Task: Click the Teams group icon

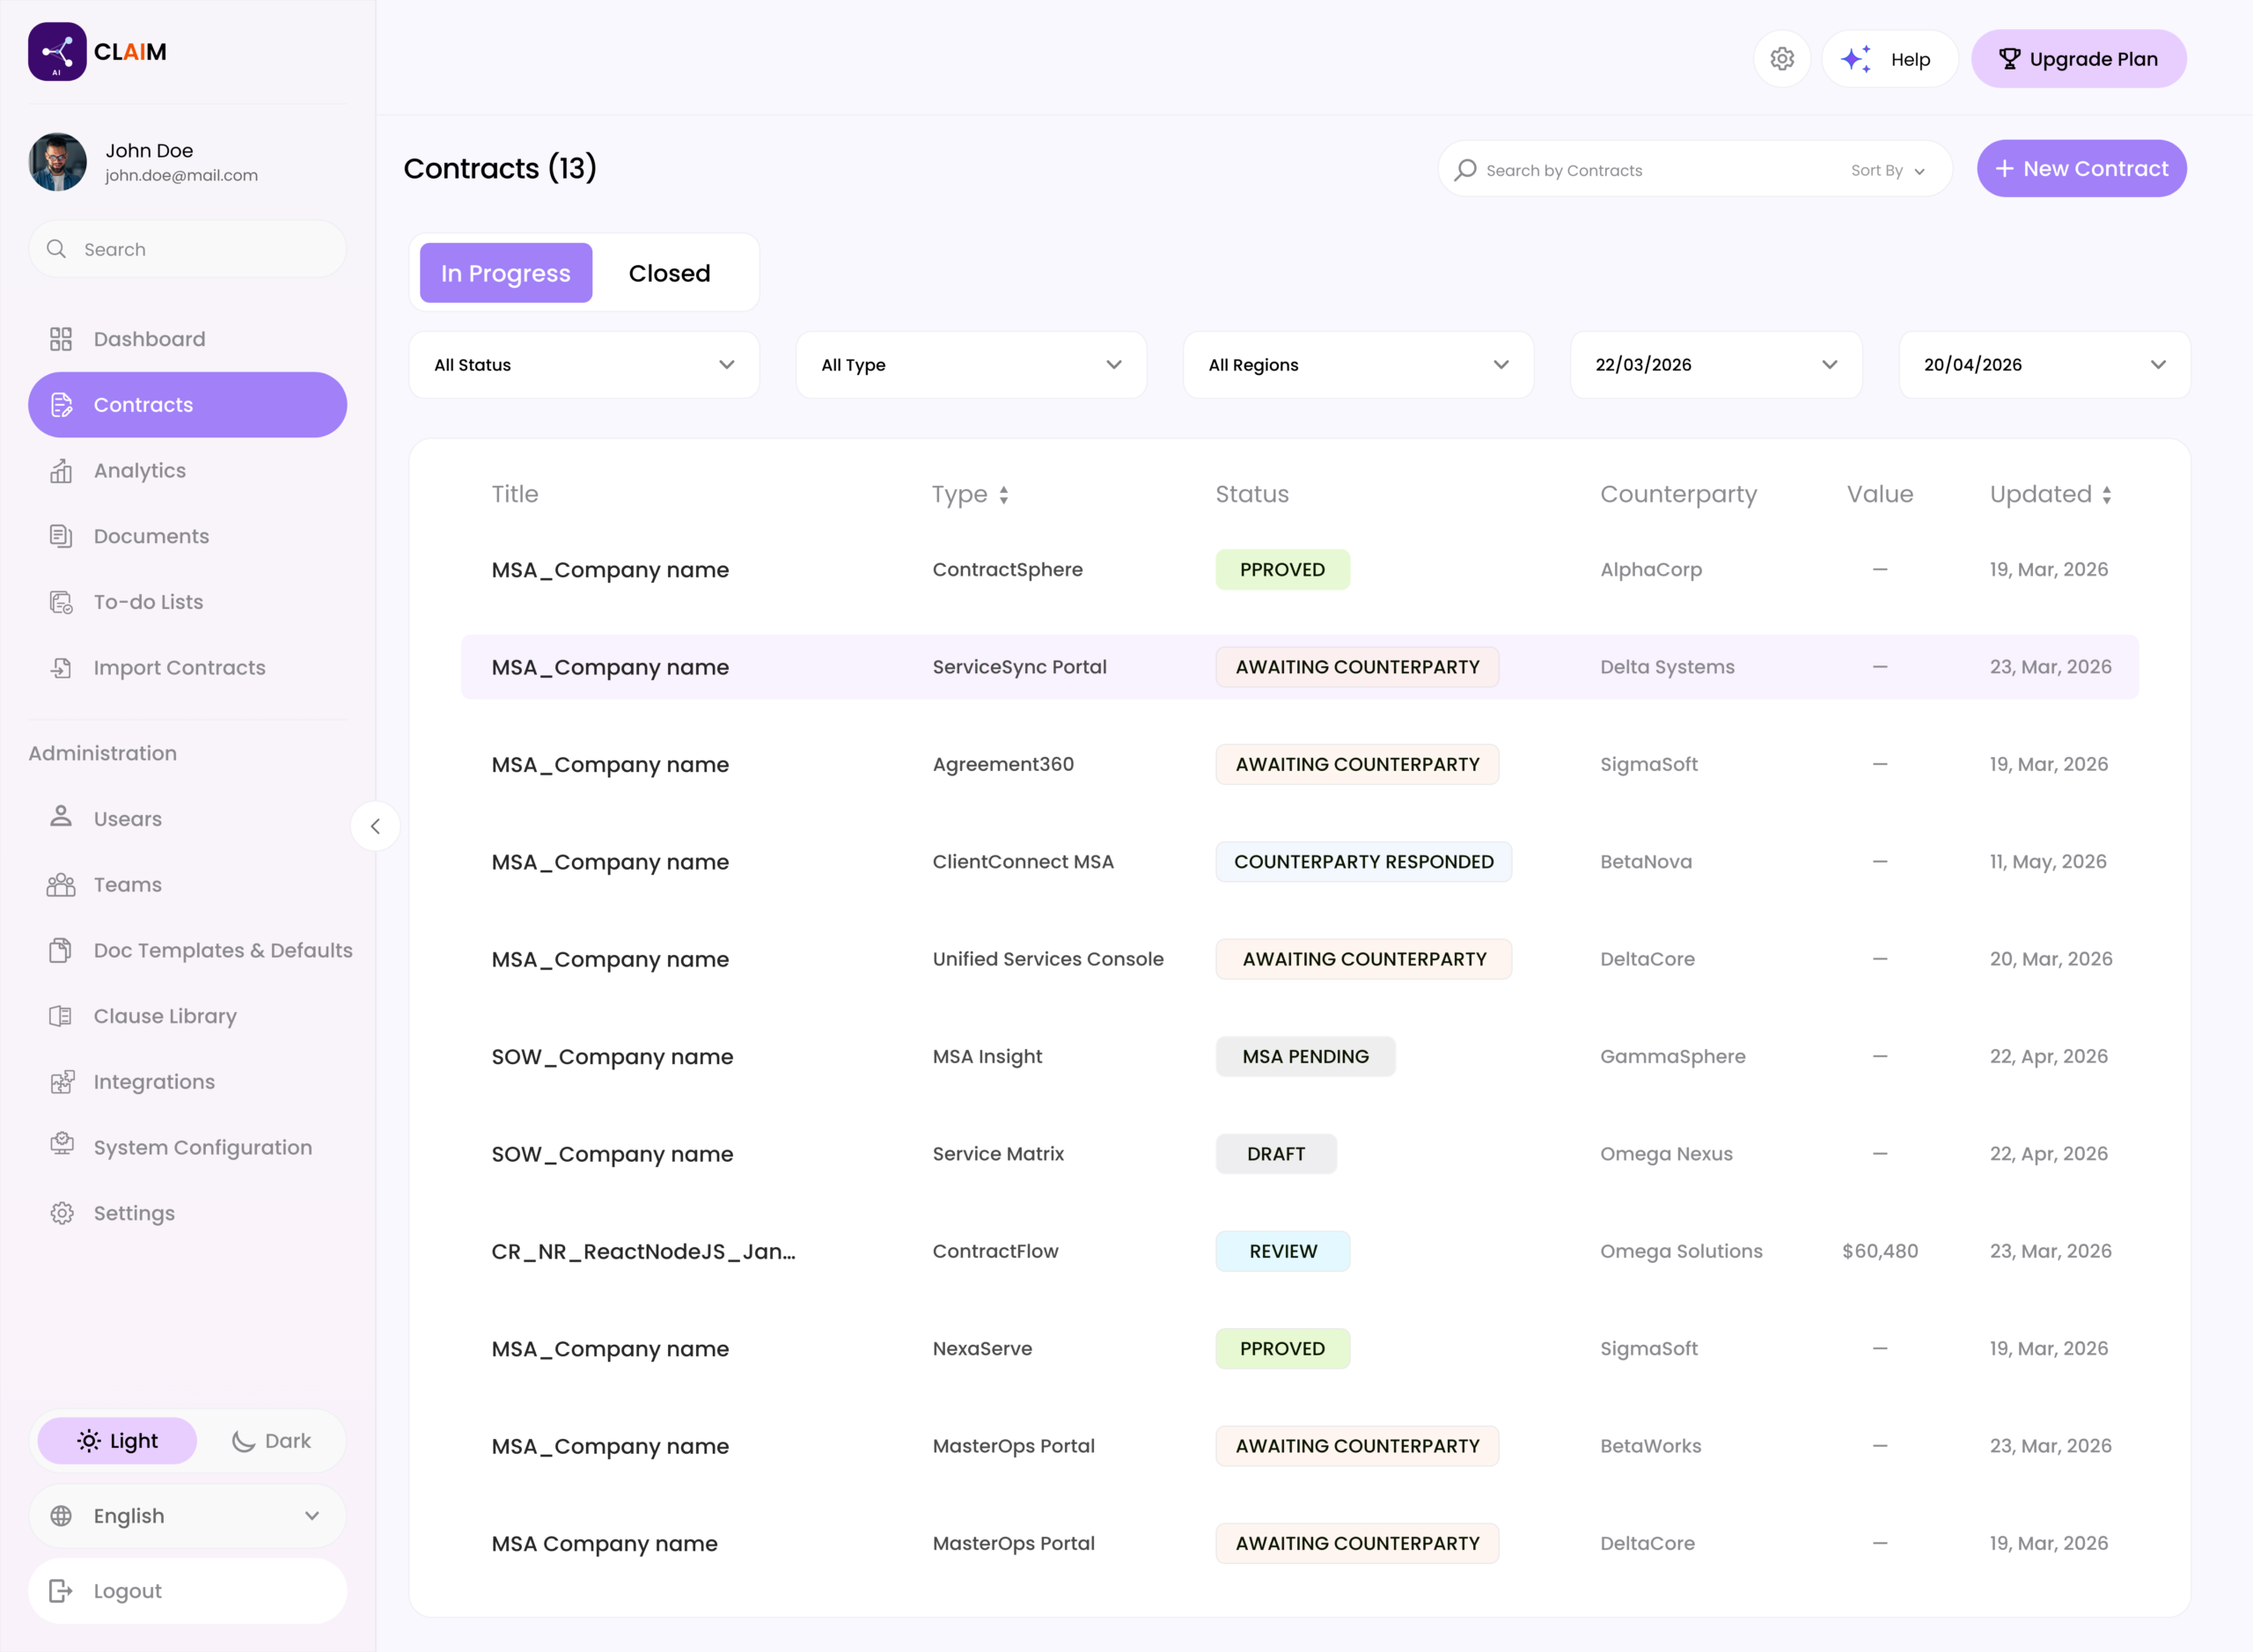Action: pos(61,884)
